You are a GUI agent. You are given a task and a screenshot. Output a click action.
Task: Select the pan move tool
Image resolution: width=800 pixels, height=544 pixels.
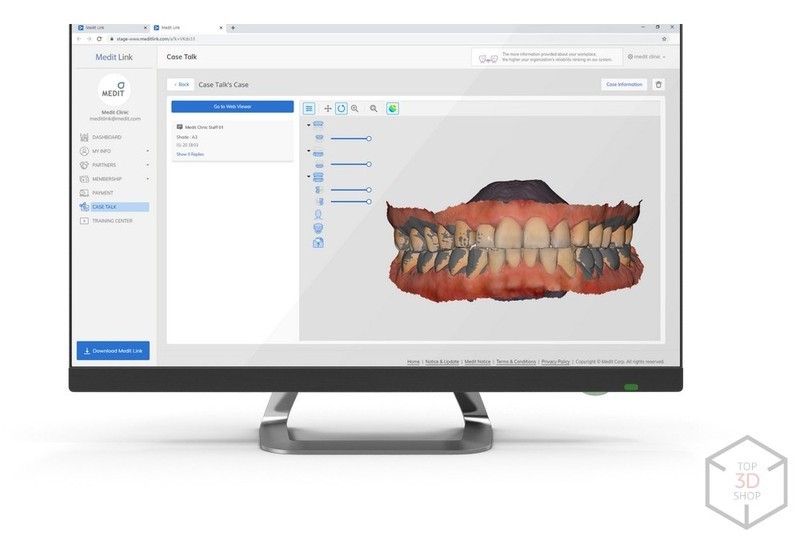click(328, 108)
